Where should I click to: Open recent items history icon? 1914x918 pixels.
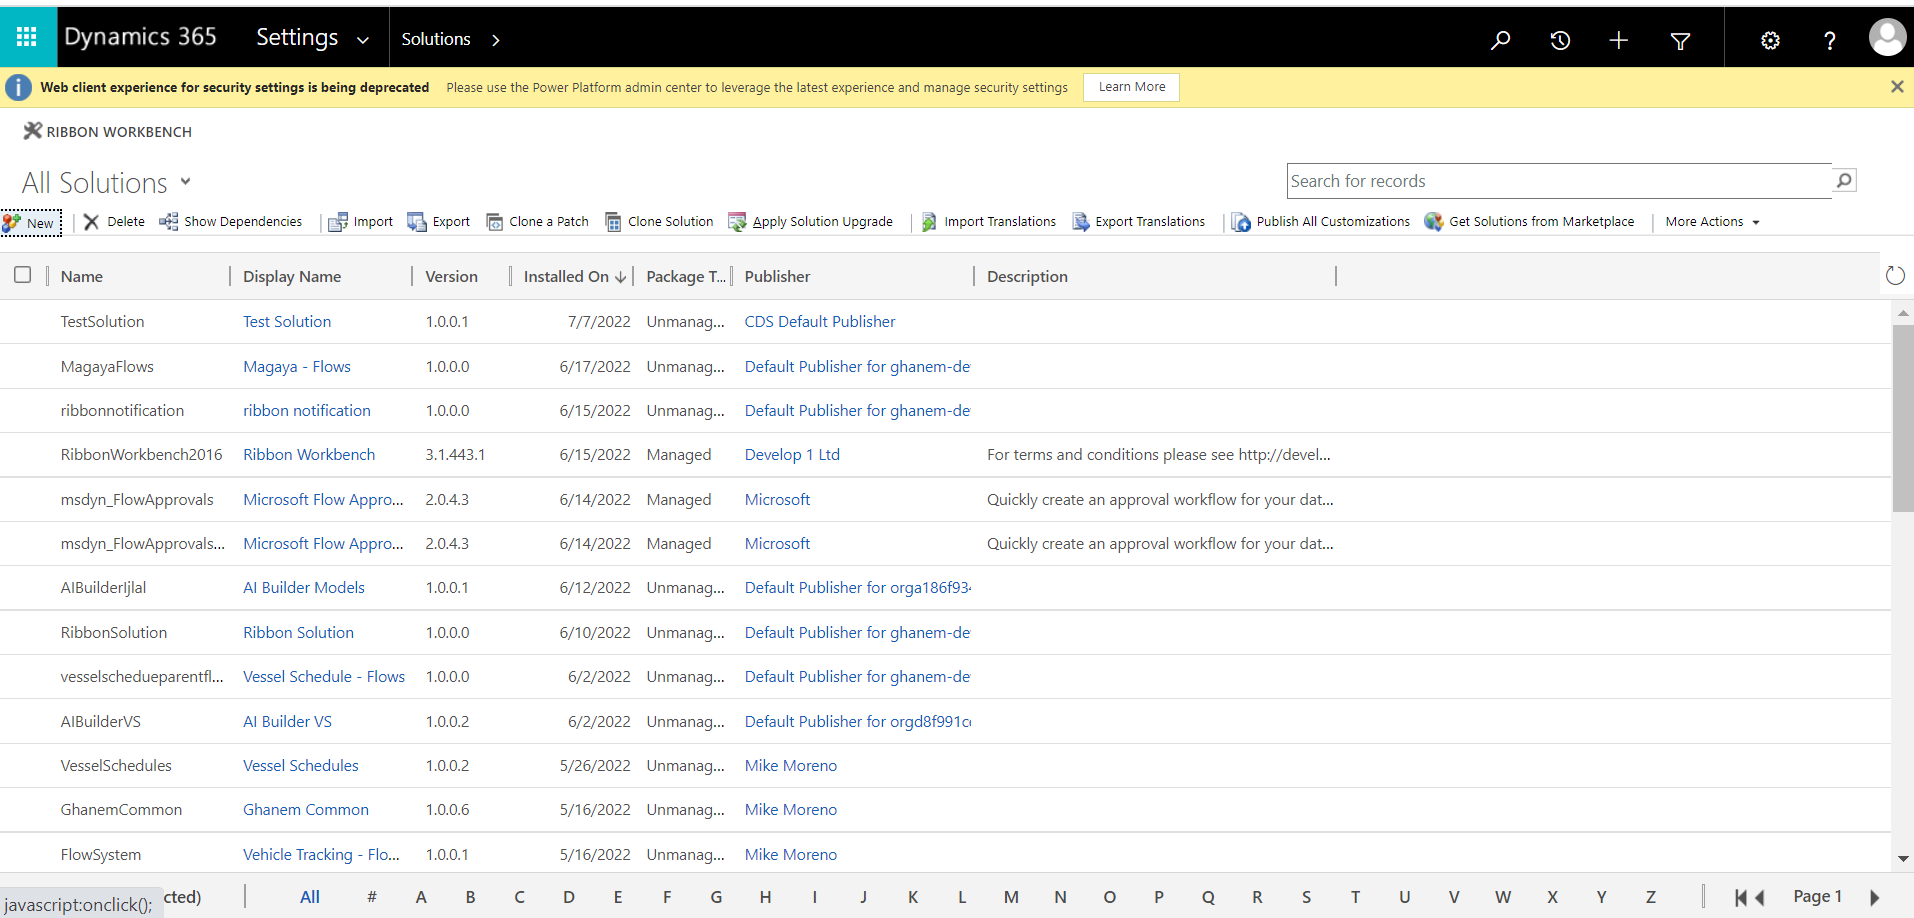(x=1560, y=40)
